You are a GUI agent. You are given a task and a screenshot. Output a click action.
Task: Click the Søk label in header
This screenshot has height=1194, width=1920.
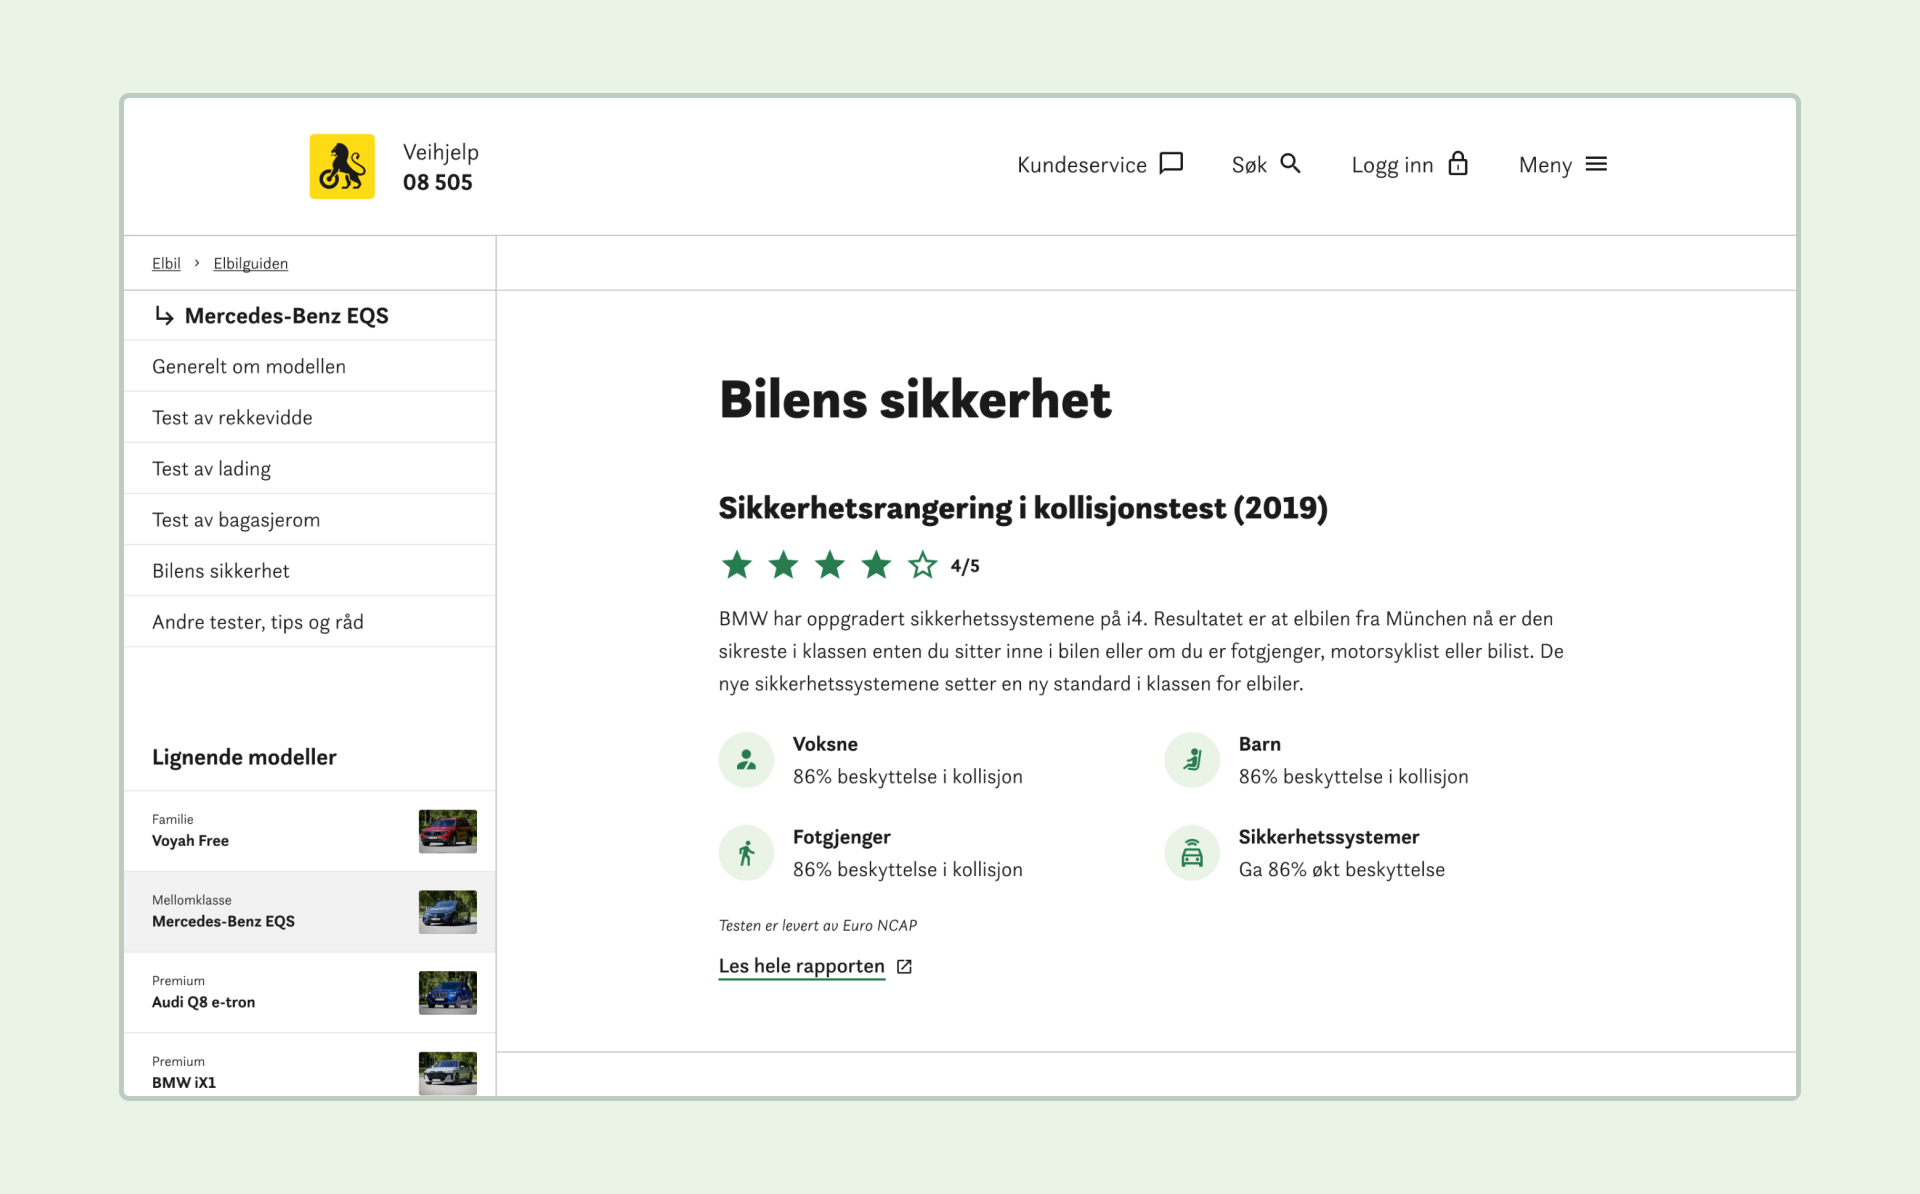tap(1249, 165)
